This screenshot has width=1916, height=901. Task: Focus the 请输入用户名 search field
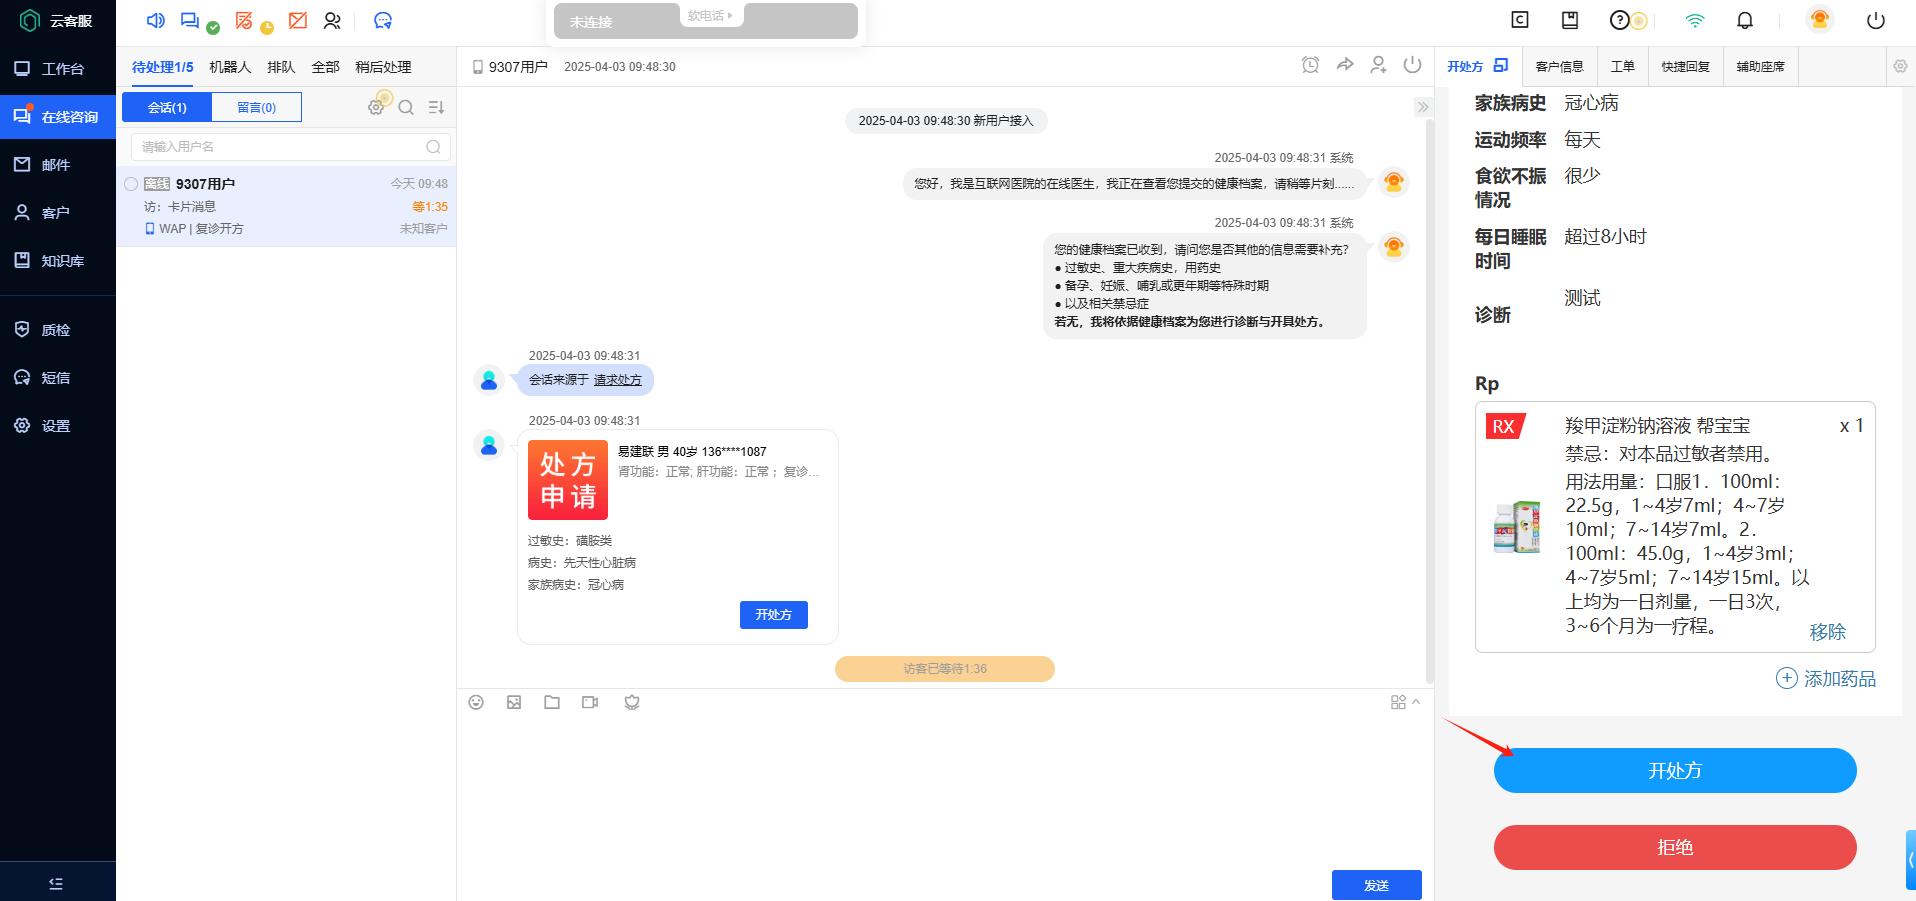(x=290, y=147)
